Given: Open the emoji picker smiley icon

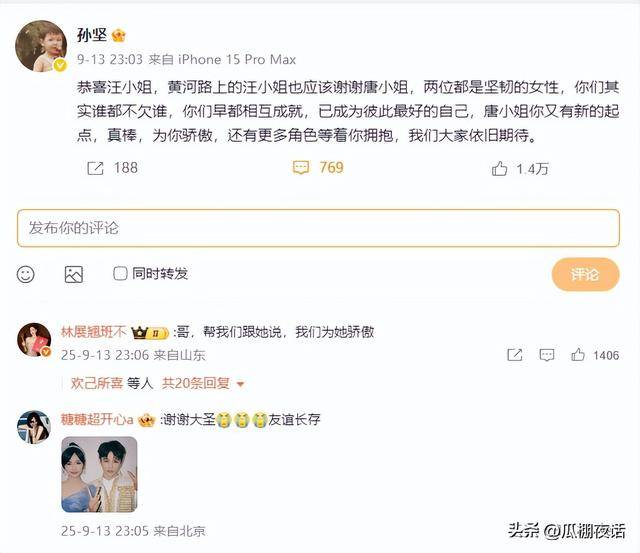Looking at the screenshot, I should click(x=25, y=274).
